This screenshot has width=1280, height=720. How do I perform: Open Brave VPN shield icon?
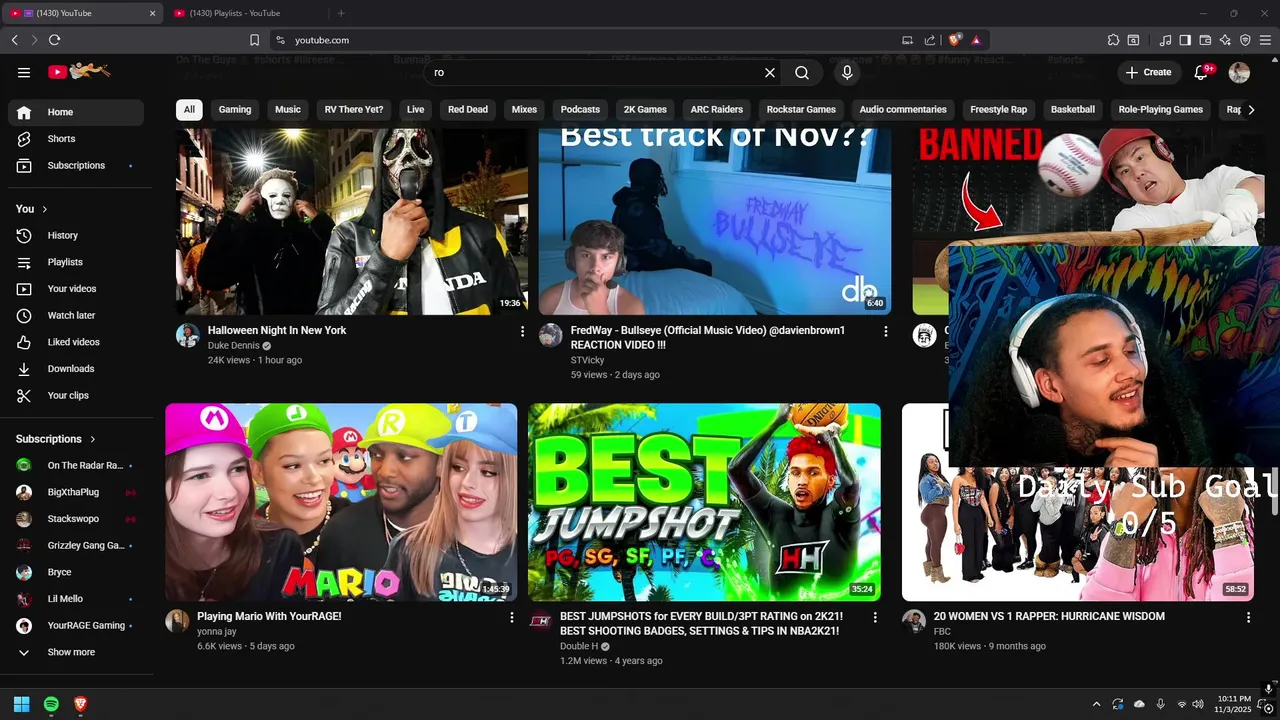[x=1245, y=40]
